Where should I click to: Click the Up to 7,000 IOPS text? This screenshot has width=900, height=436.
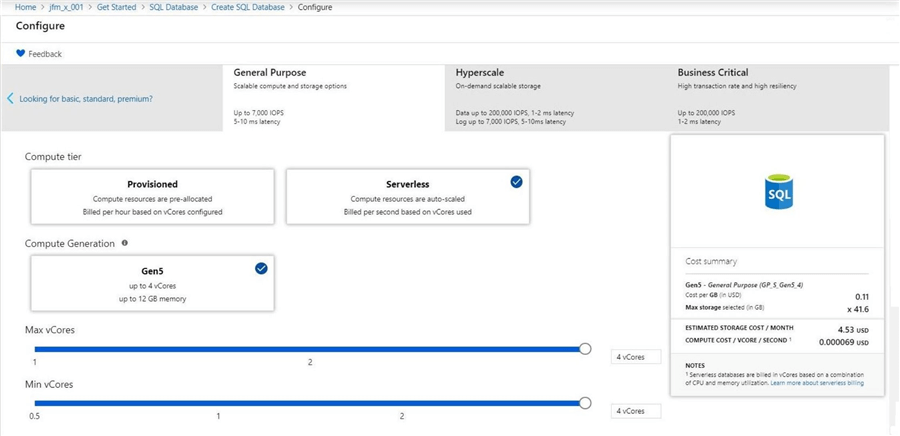257,113
